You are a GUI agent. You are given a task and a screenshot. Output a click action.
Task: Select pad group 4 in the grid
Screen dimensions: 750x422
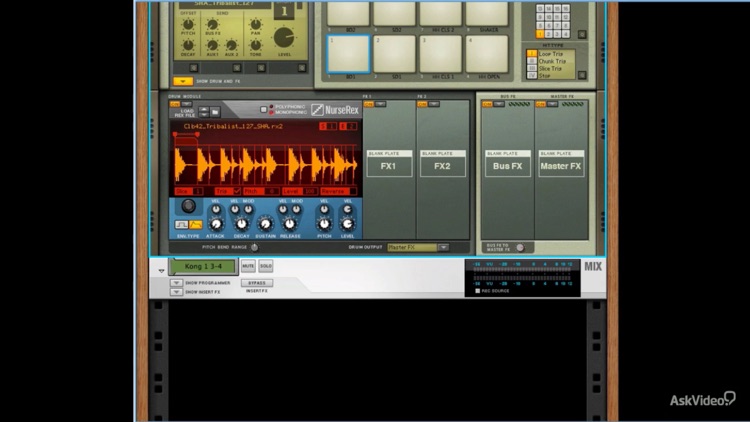[566, 34]
